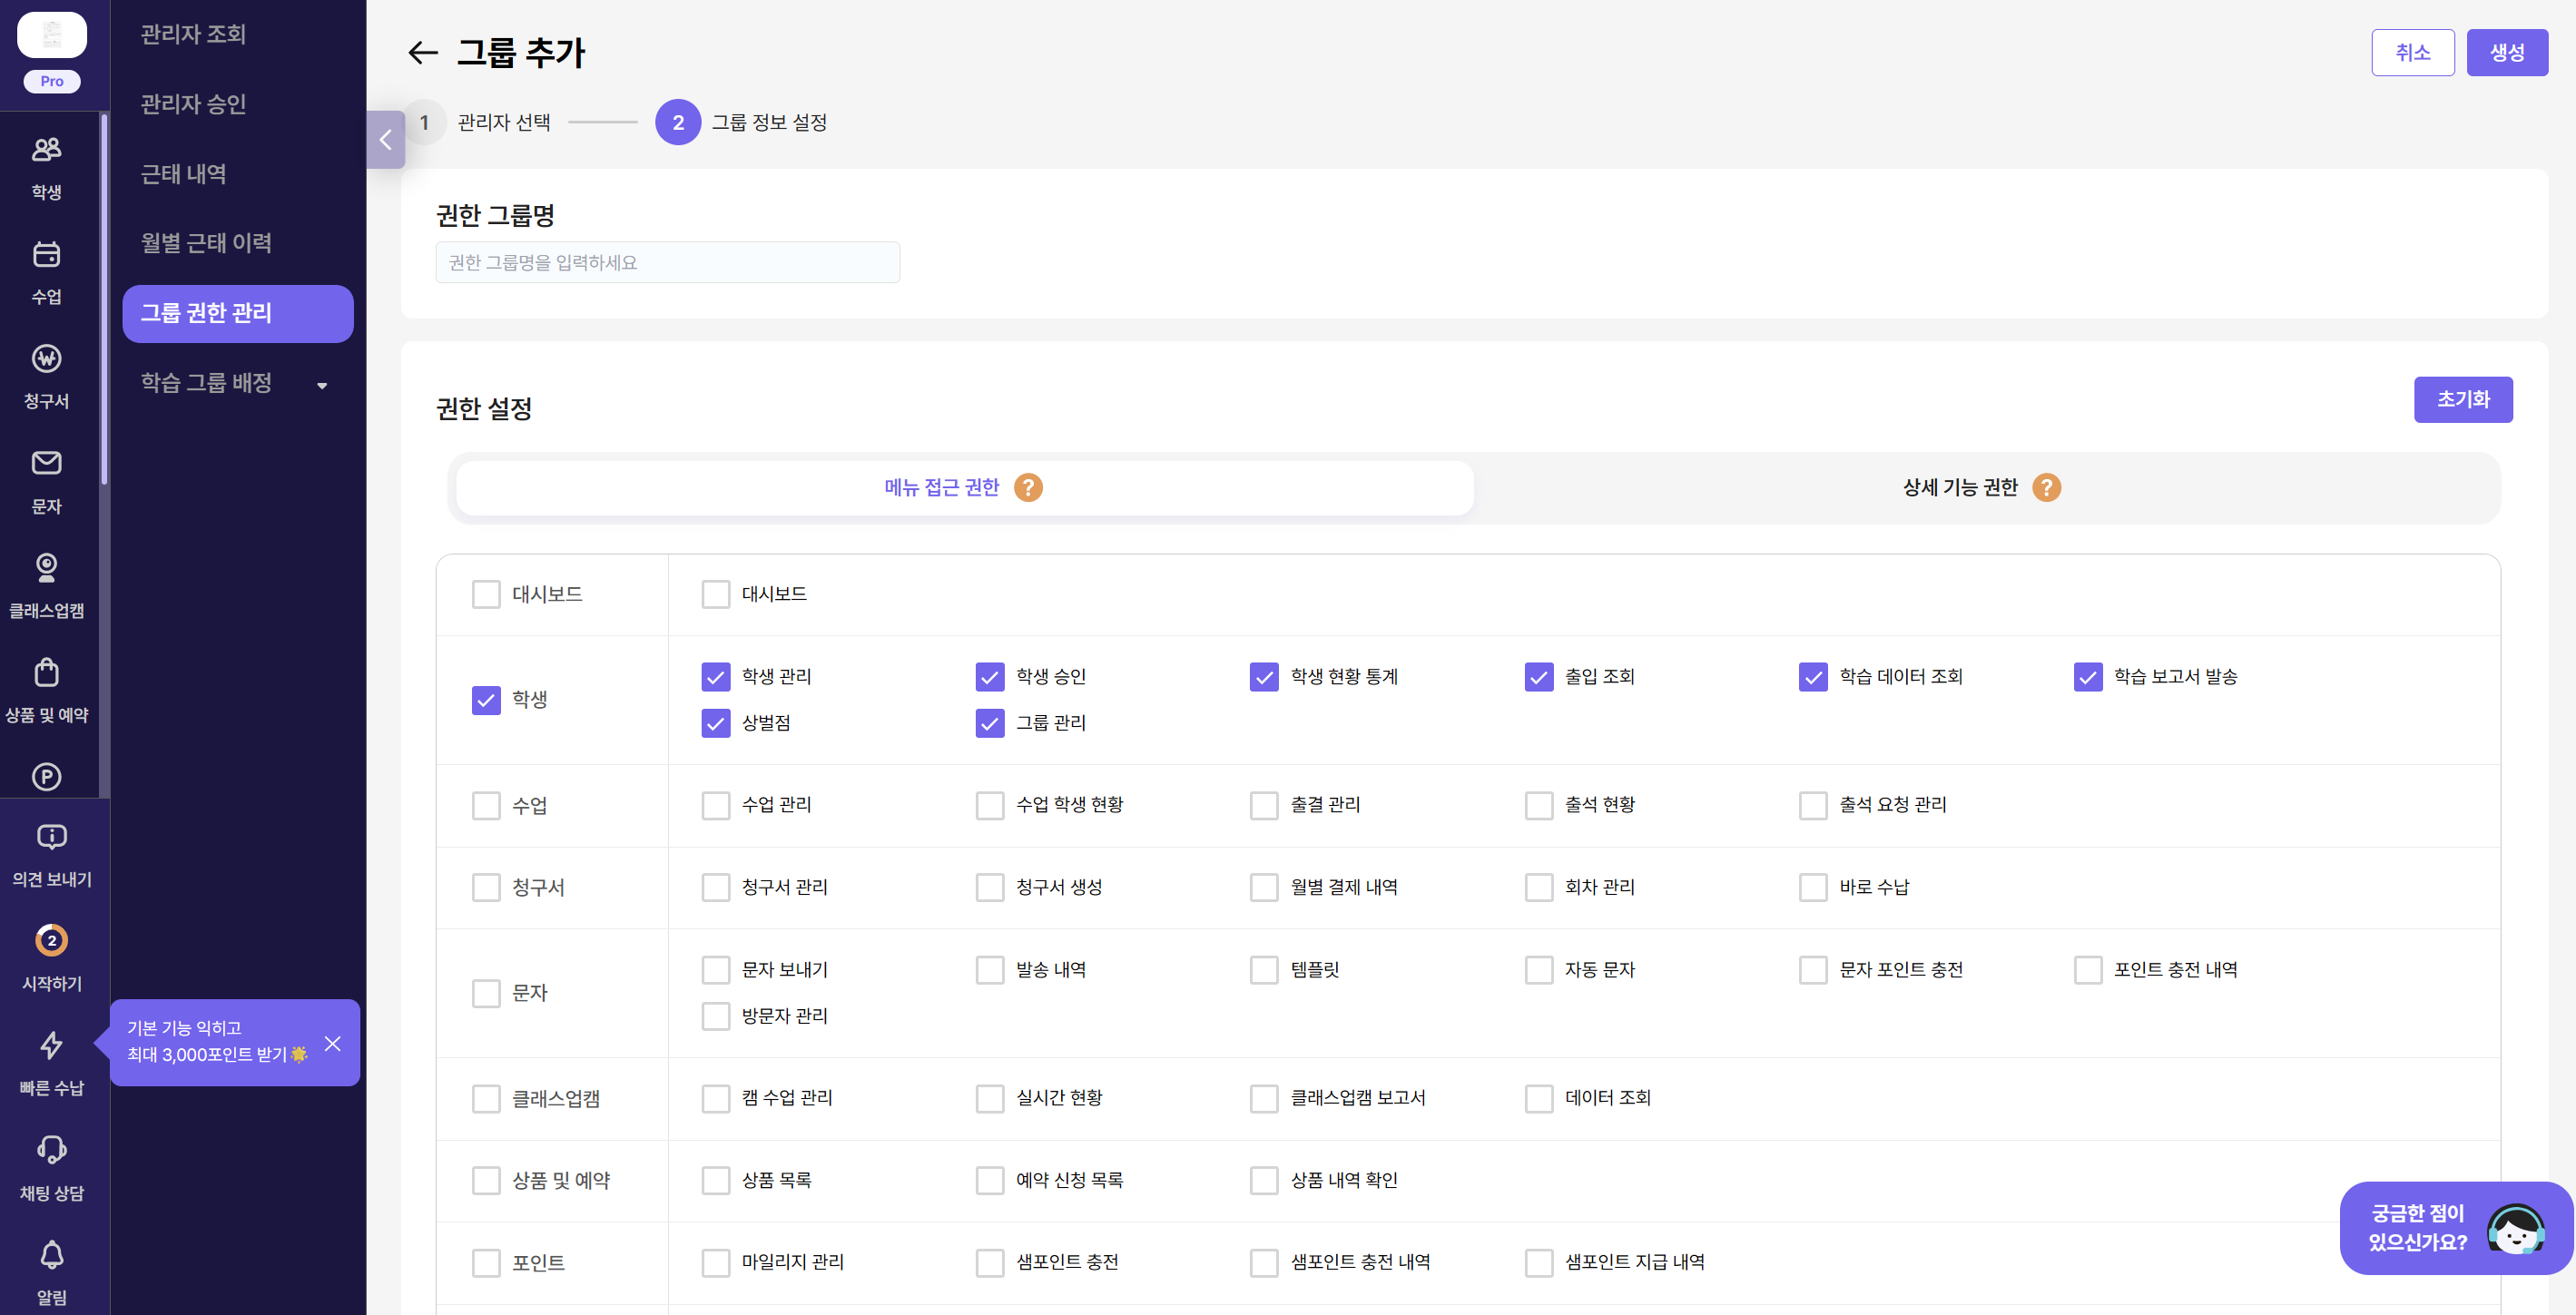Image resolution: width=2576 pixels, height=1315 pixels.
Task: Click the 청구서 won-sign sidebar icon
Action: coord(46,359)
